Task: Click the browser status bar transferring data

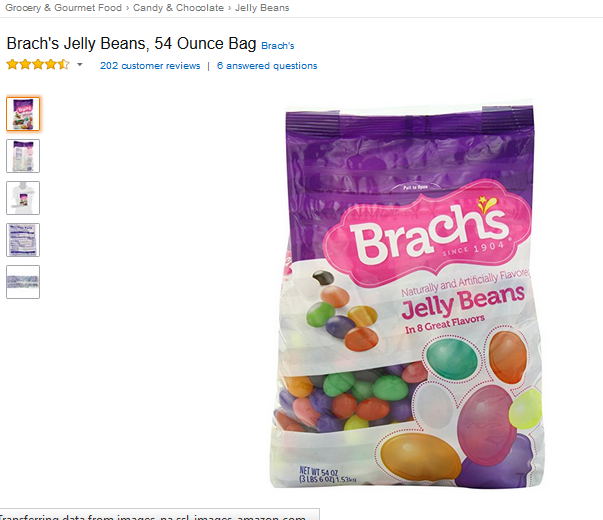Action: click(159, 515)
